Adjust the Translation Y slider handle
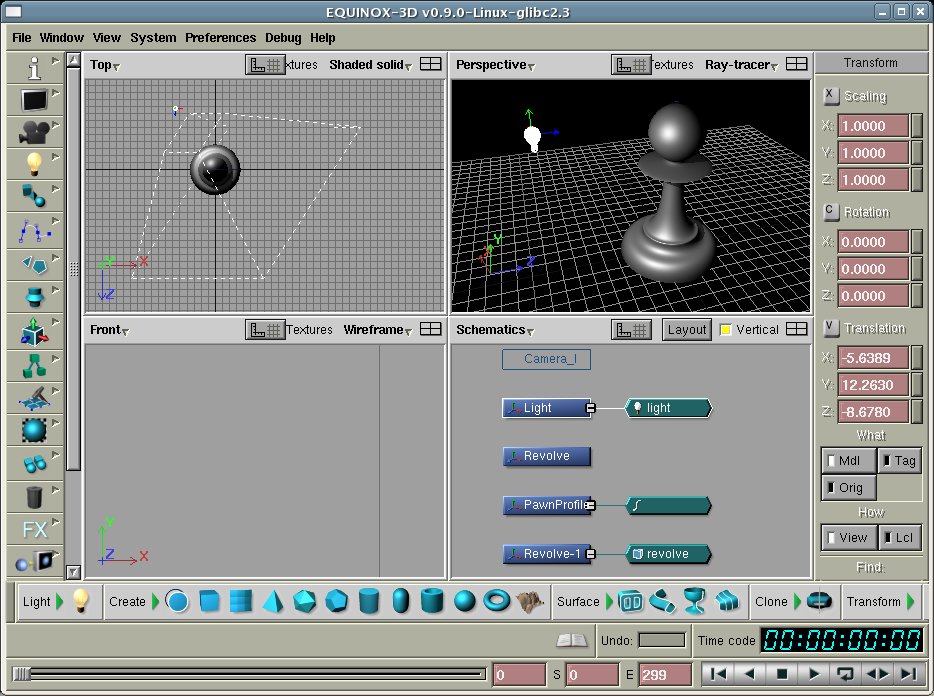Screen dimensions: 934x696 (x=917, y=385)
